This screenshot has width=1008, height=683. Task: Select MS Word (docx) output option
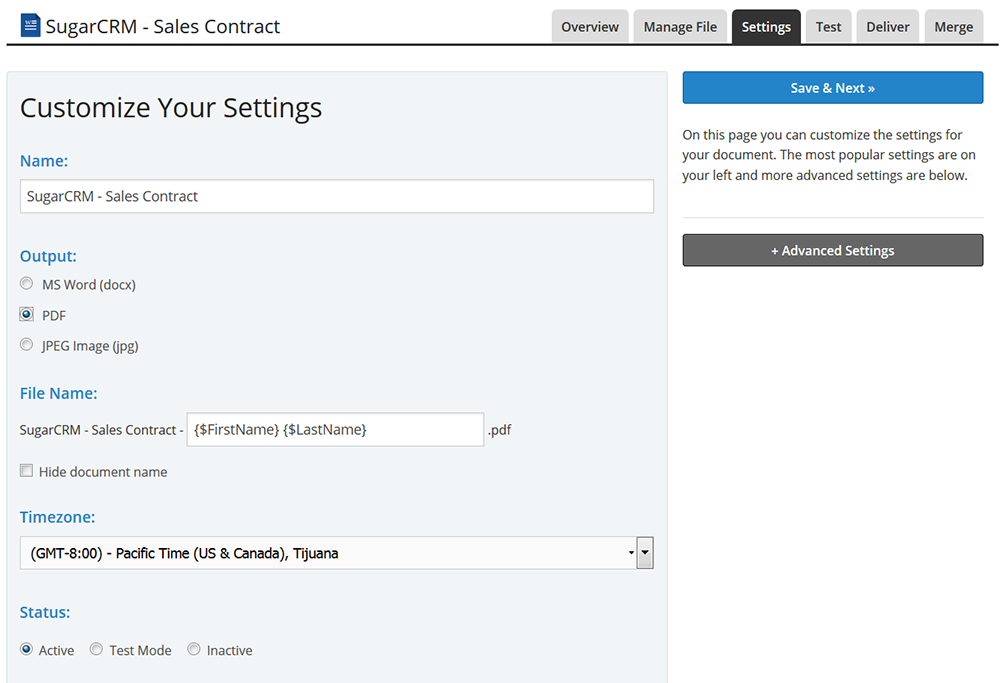pos(27,284)
